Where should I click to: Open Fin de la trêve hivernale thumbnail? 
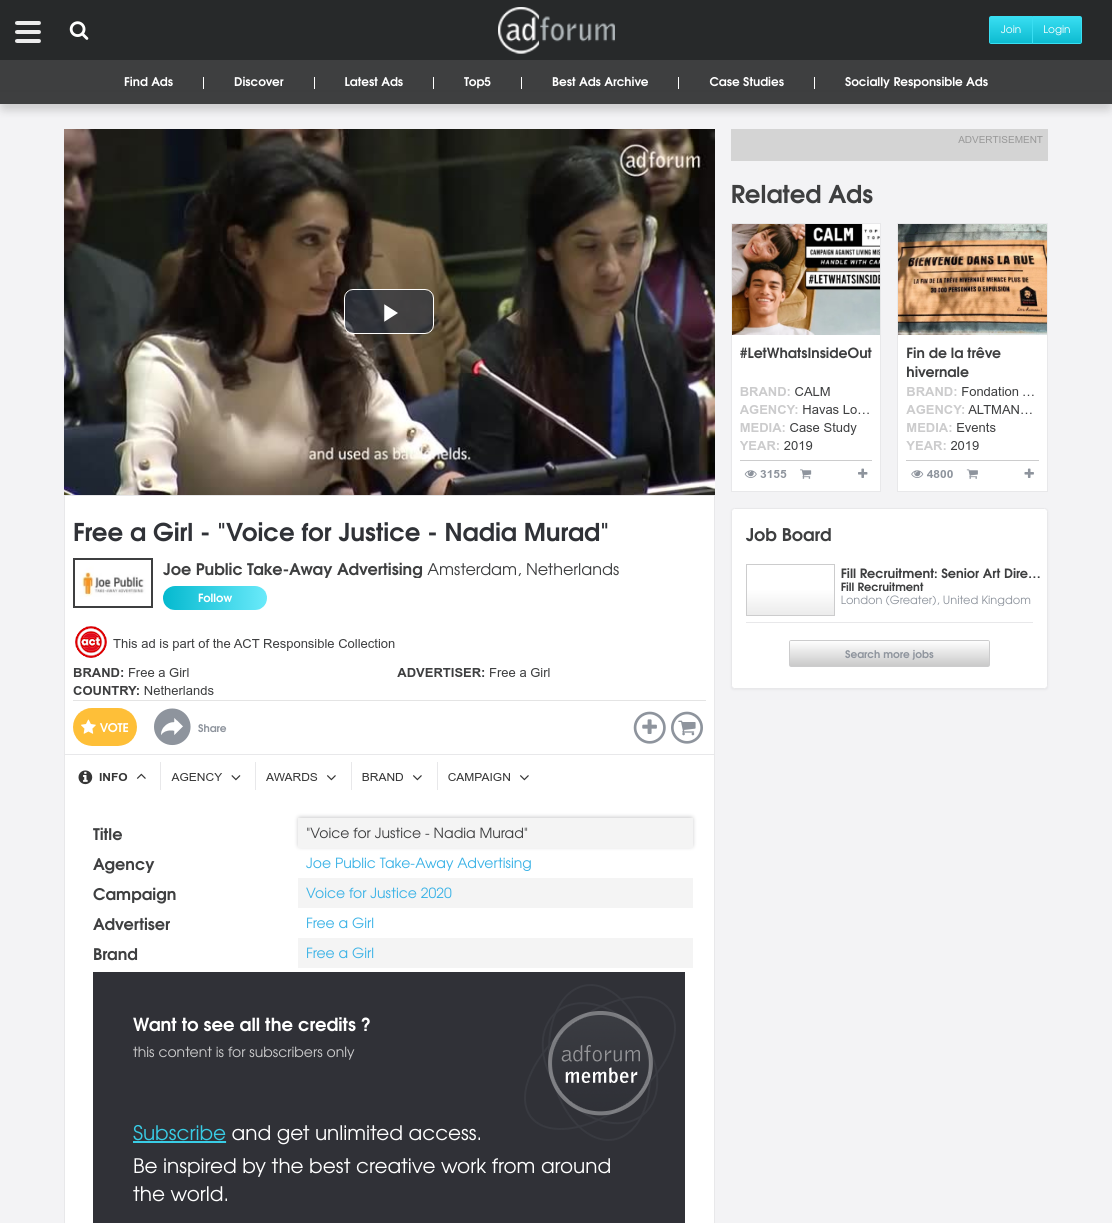click(972, 279)
